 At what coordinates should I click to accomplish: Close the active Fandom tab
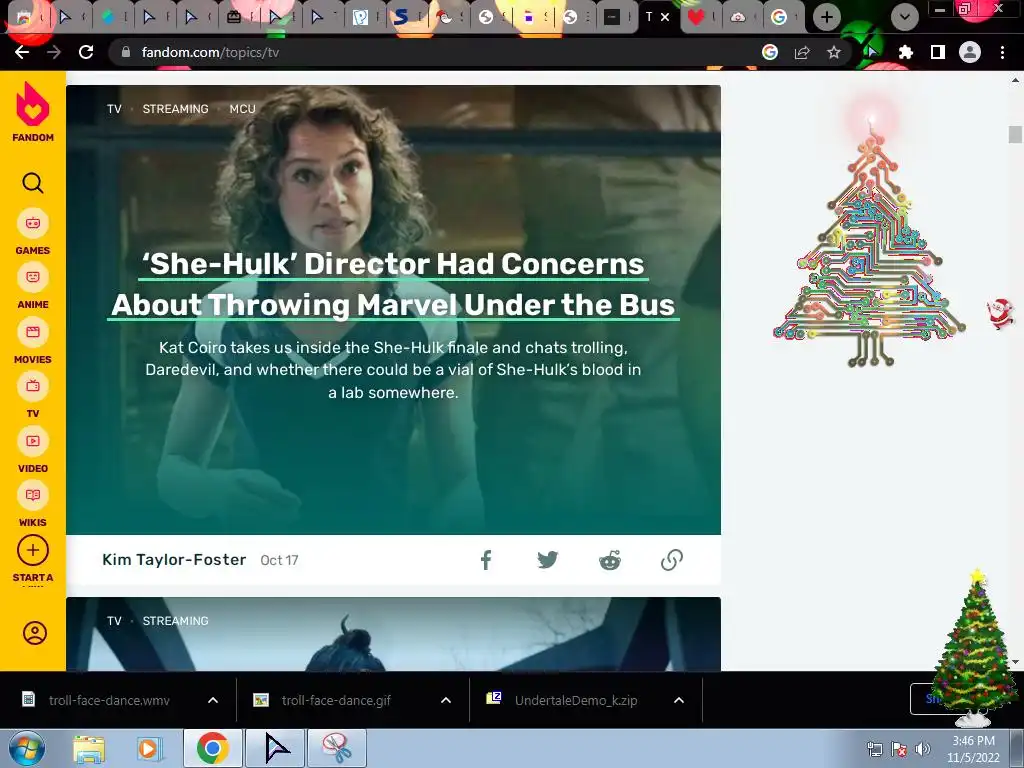tap(665, 17)
